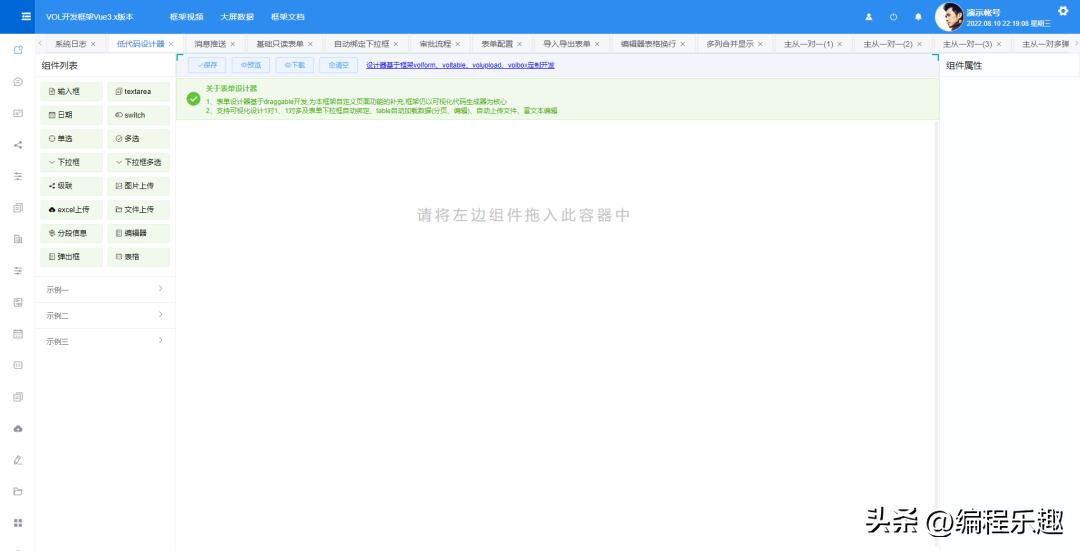
Task: Click the 下载 download button
Action: [295, 65]
